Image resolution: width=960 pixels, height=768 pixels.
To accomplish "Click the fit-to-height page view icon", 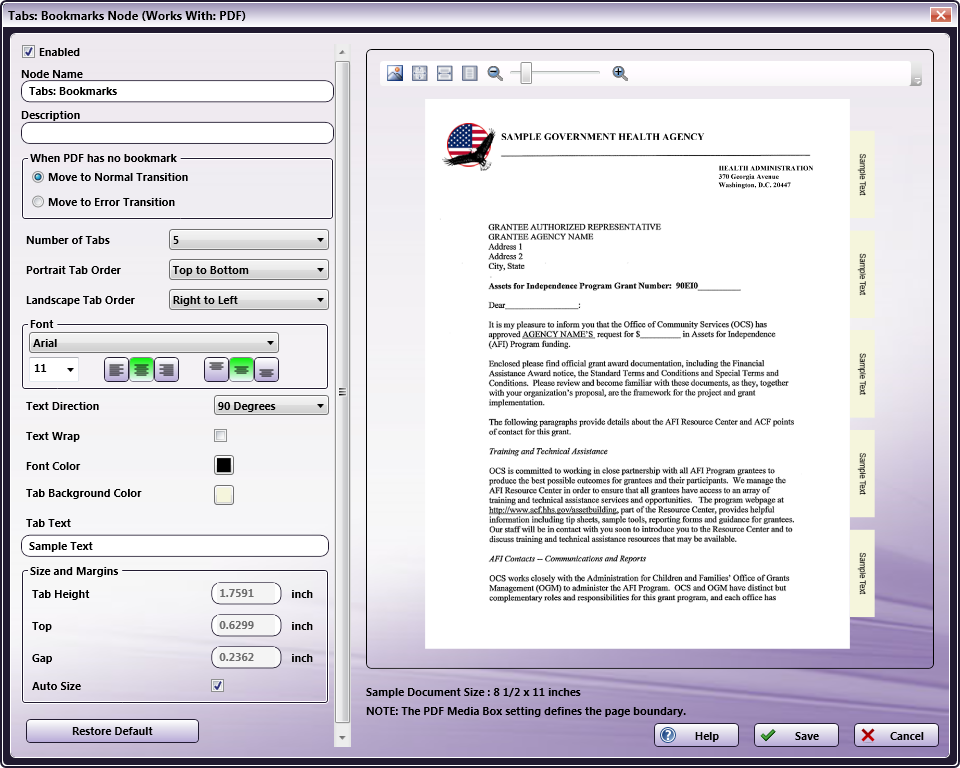I will pos(470,73).
